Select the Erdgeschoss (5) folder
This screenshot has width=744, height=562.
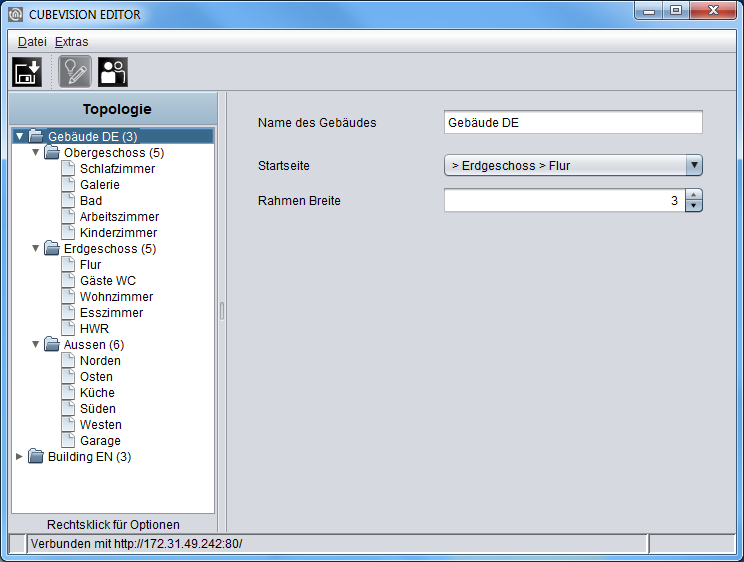point(110,248)
